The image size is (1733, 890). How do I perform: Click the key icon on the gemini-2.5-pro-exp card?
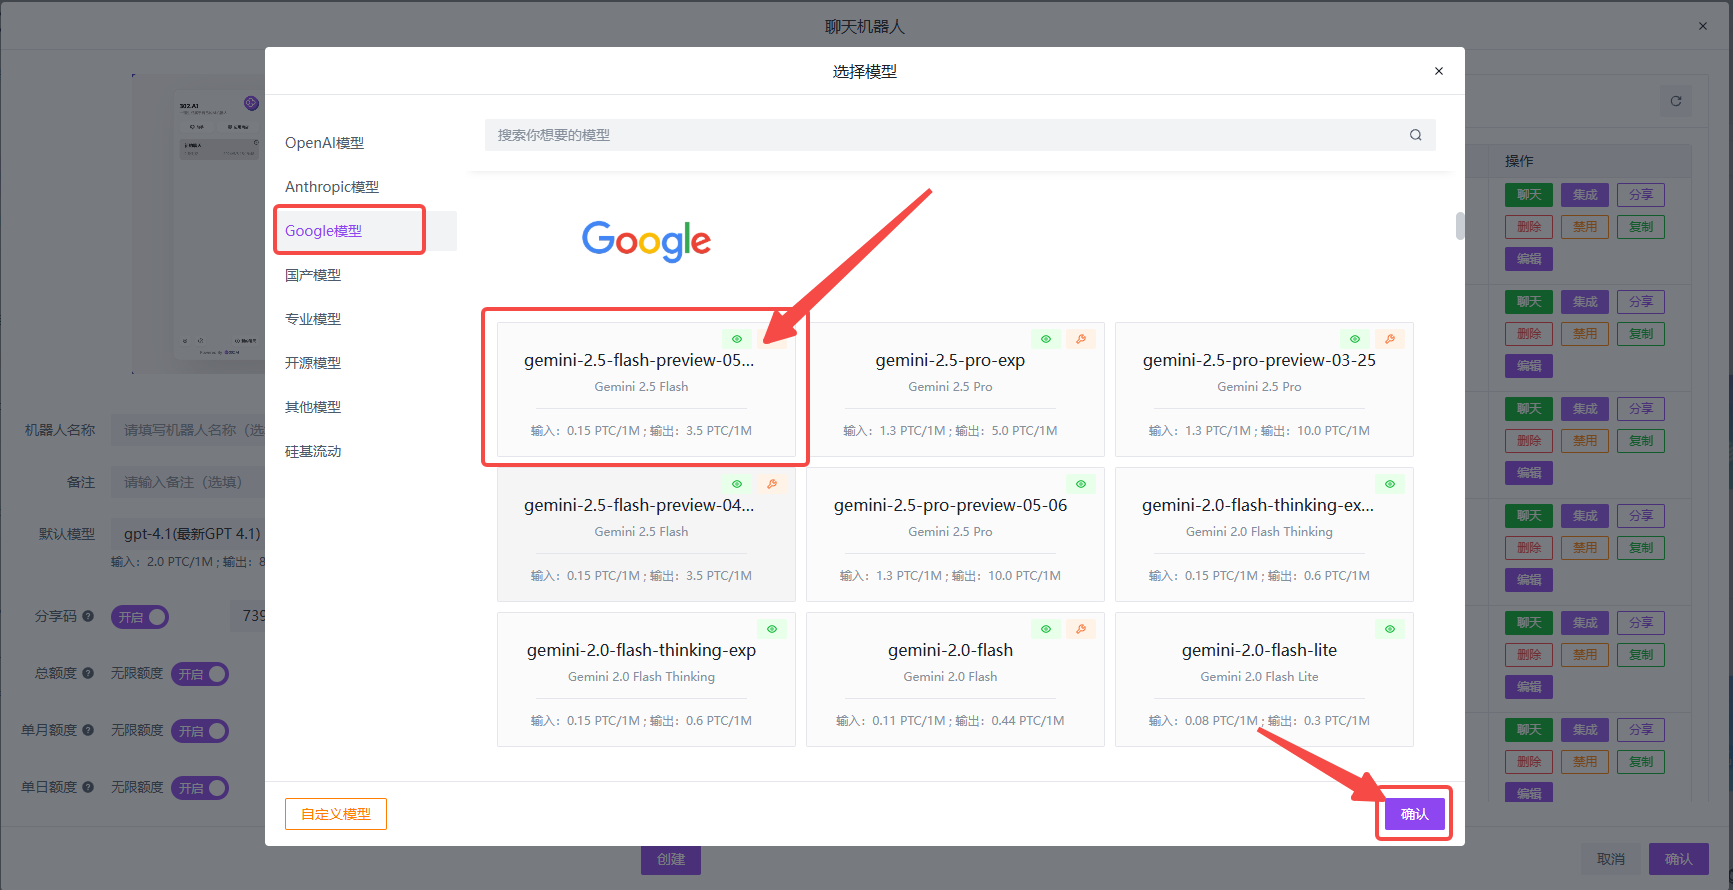click(1081, 339)
